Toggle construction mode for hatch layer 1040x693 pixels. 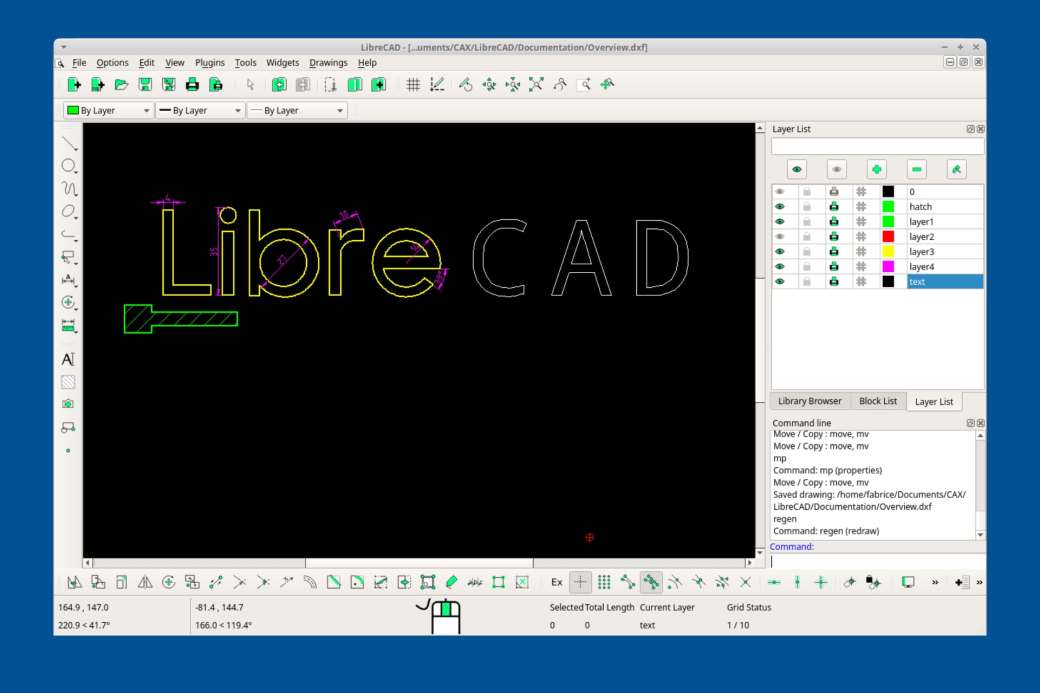(861, 207)
